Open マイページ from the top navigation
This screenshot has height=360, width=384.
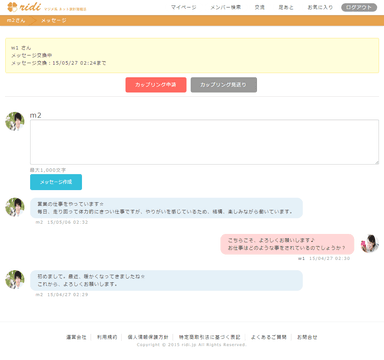(x=183, y=7)
